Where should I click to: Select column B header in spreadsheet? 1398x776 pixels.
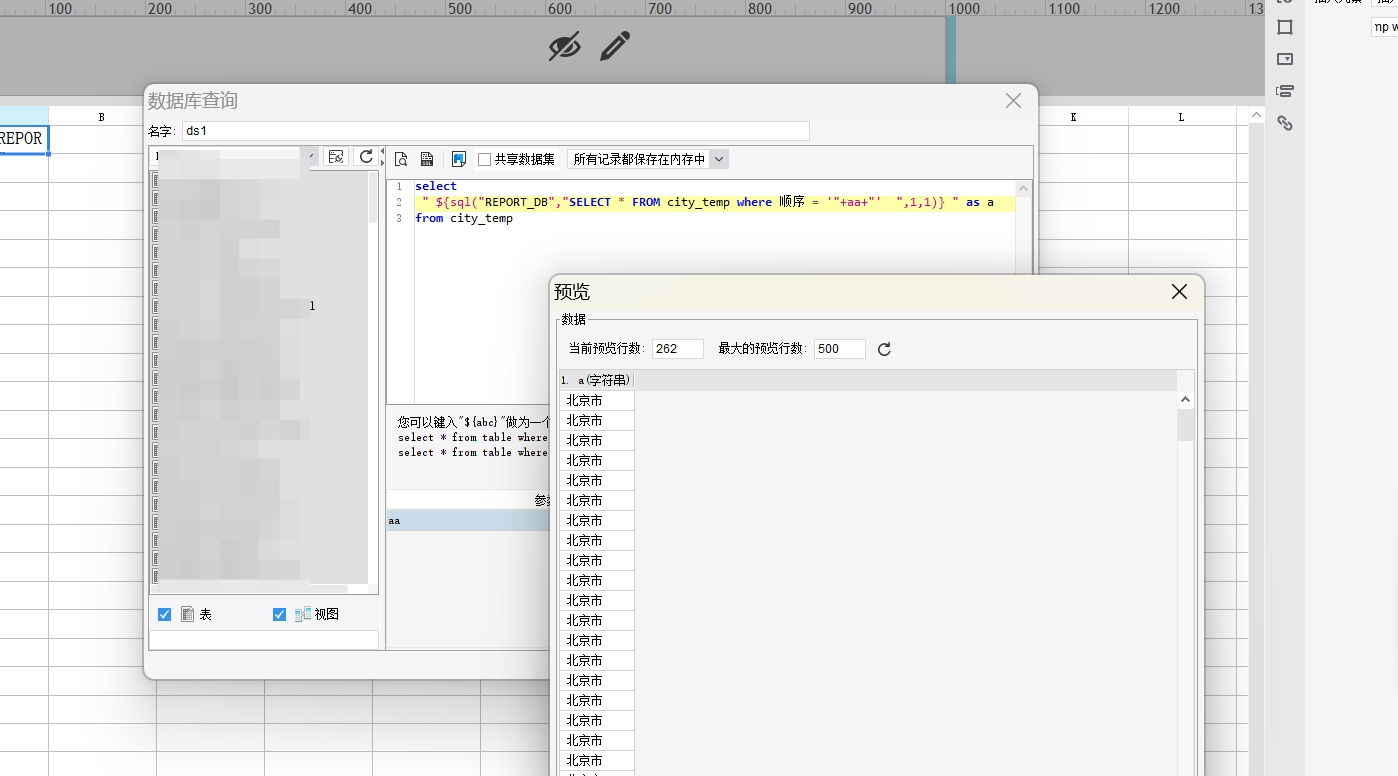coord(102,116)
